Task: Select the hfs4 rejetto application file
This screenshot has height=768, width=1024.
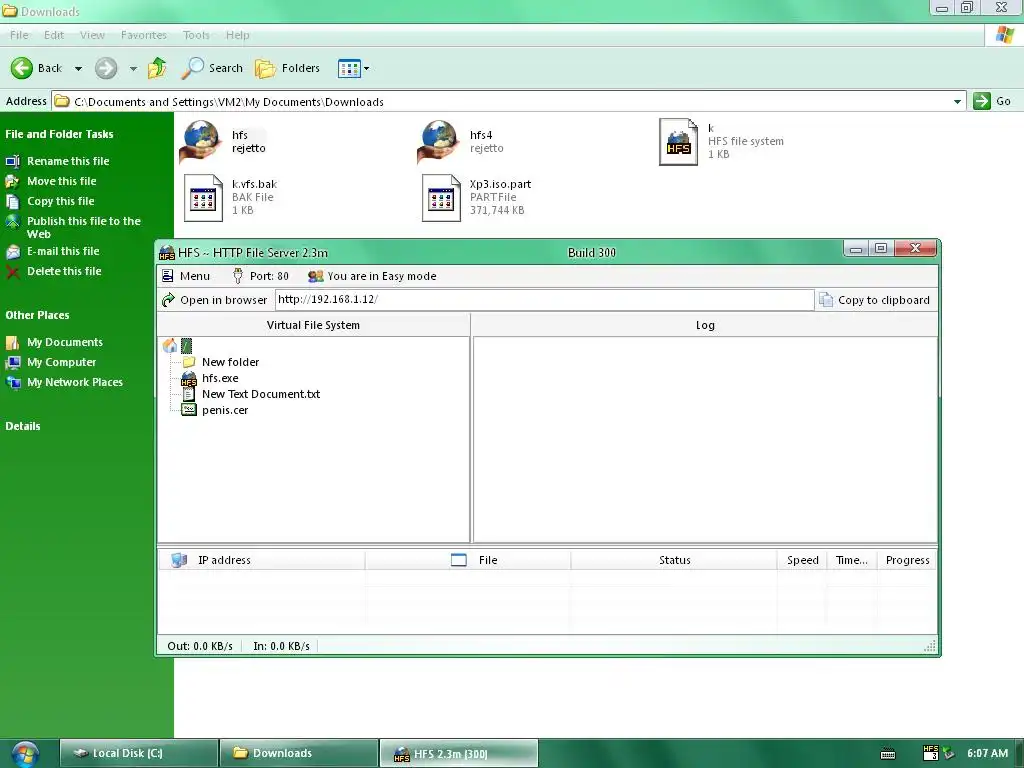Action: (461, 141)
